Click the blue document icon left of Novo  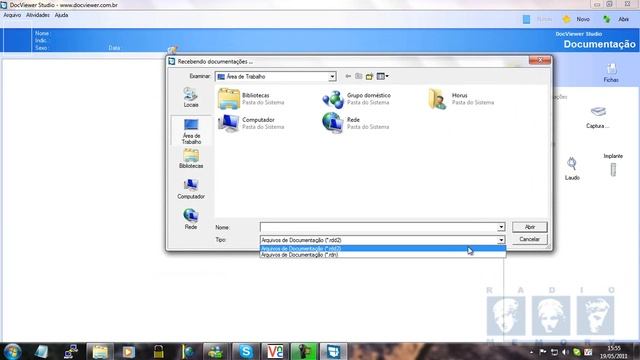click(x=527, y=19)
